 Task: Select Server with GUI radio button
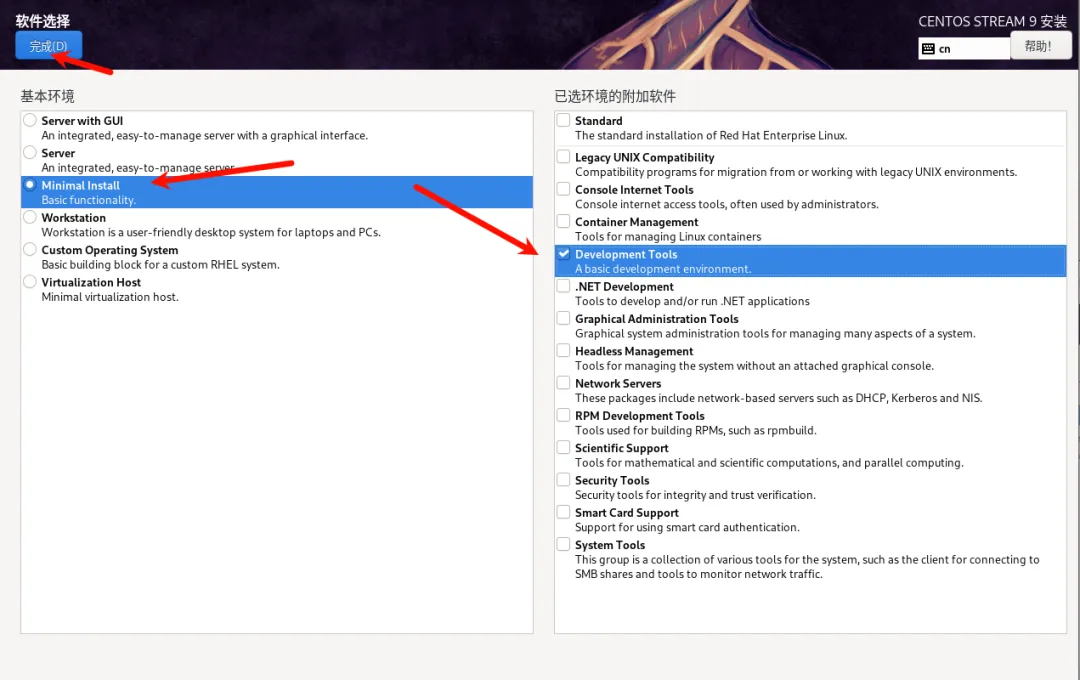click(30, 120)
